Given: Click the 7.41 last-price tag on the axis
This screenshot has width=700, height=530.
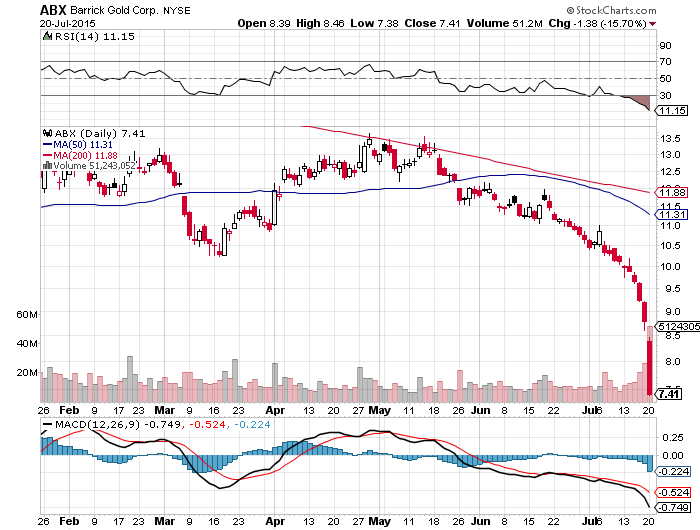Looking at the screenshot, I should click(x=668, y=394).
